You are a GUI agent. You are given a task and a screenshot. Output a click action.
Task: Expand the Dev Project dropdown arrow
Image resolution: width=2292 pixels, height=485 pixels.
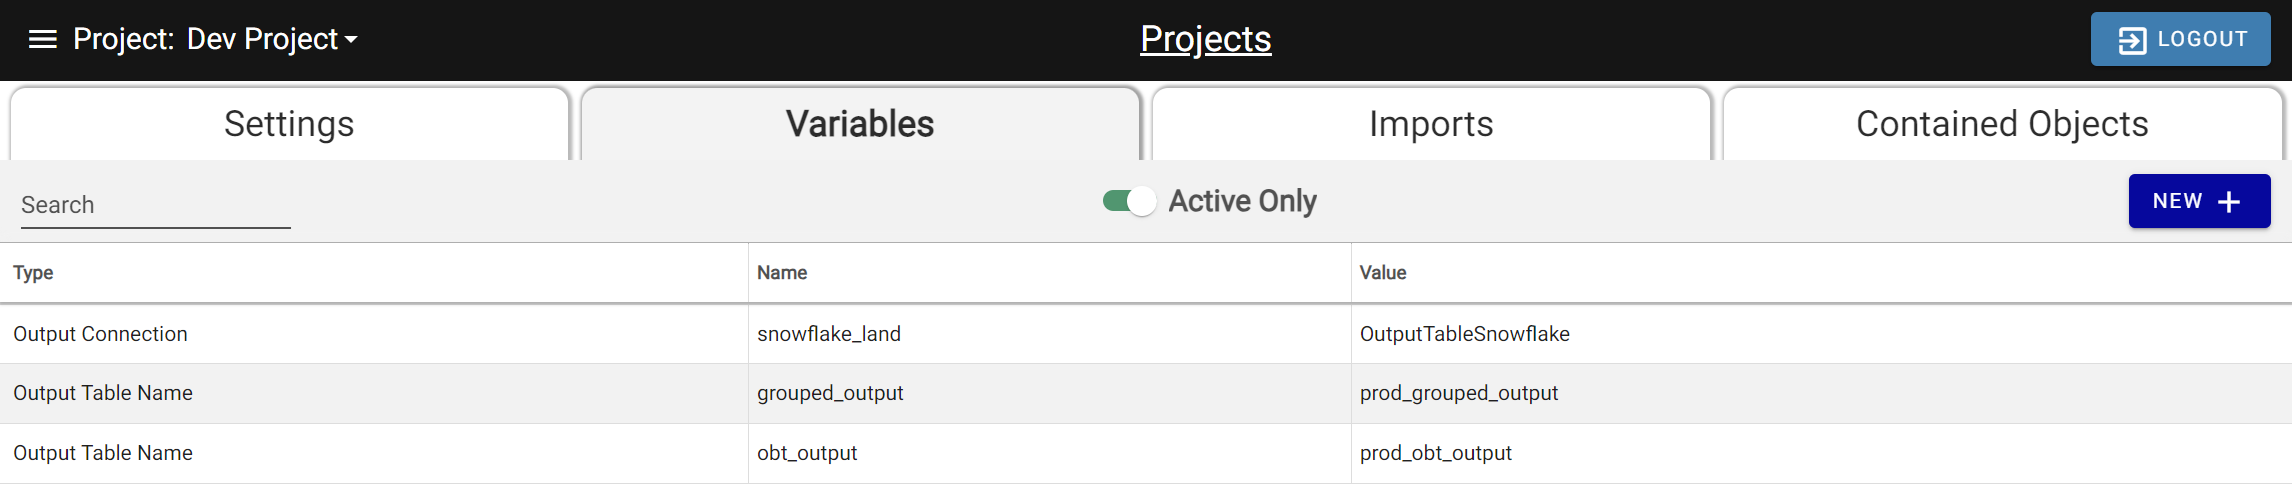tap(351, 40)
